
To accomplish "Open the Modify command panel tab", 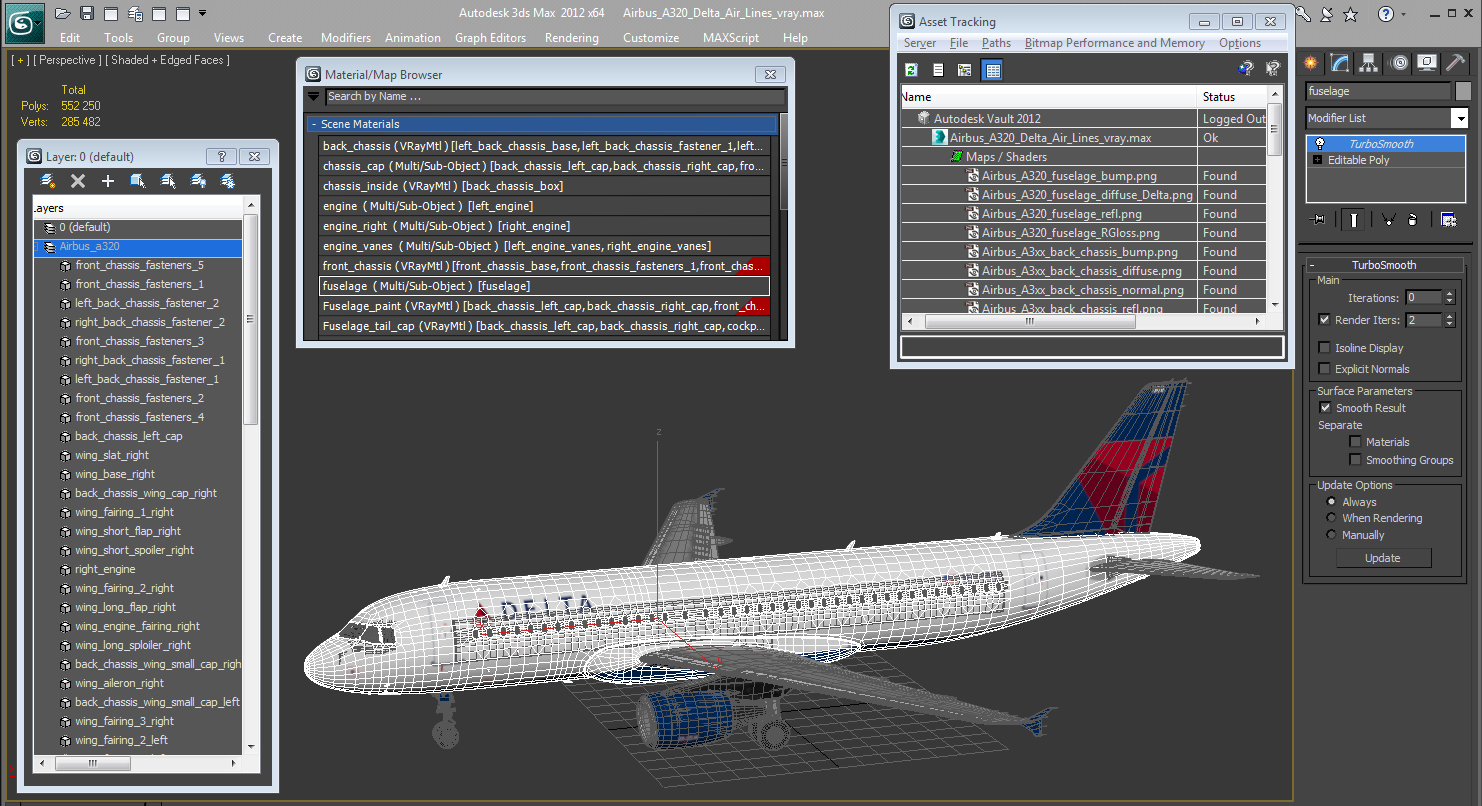I will [x=1340, y=63].
